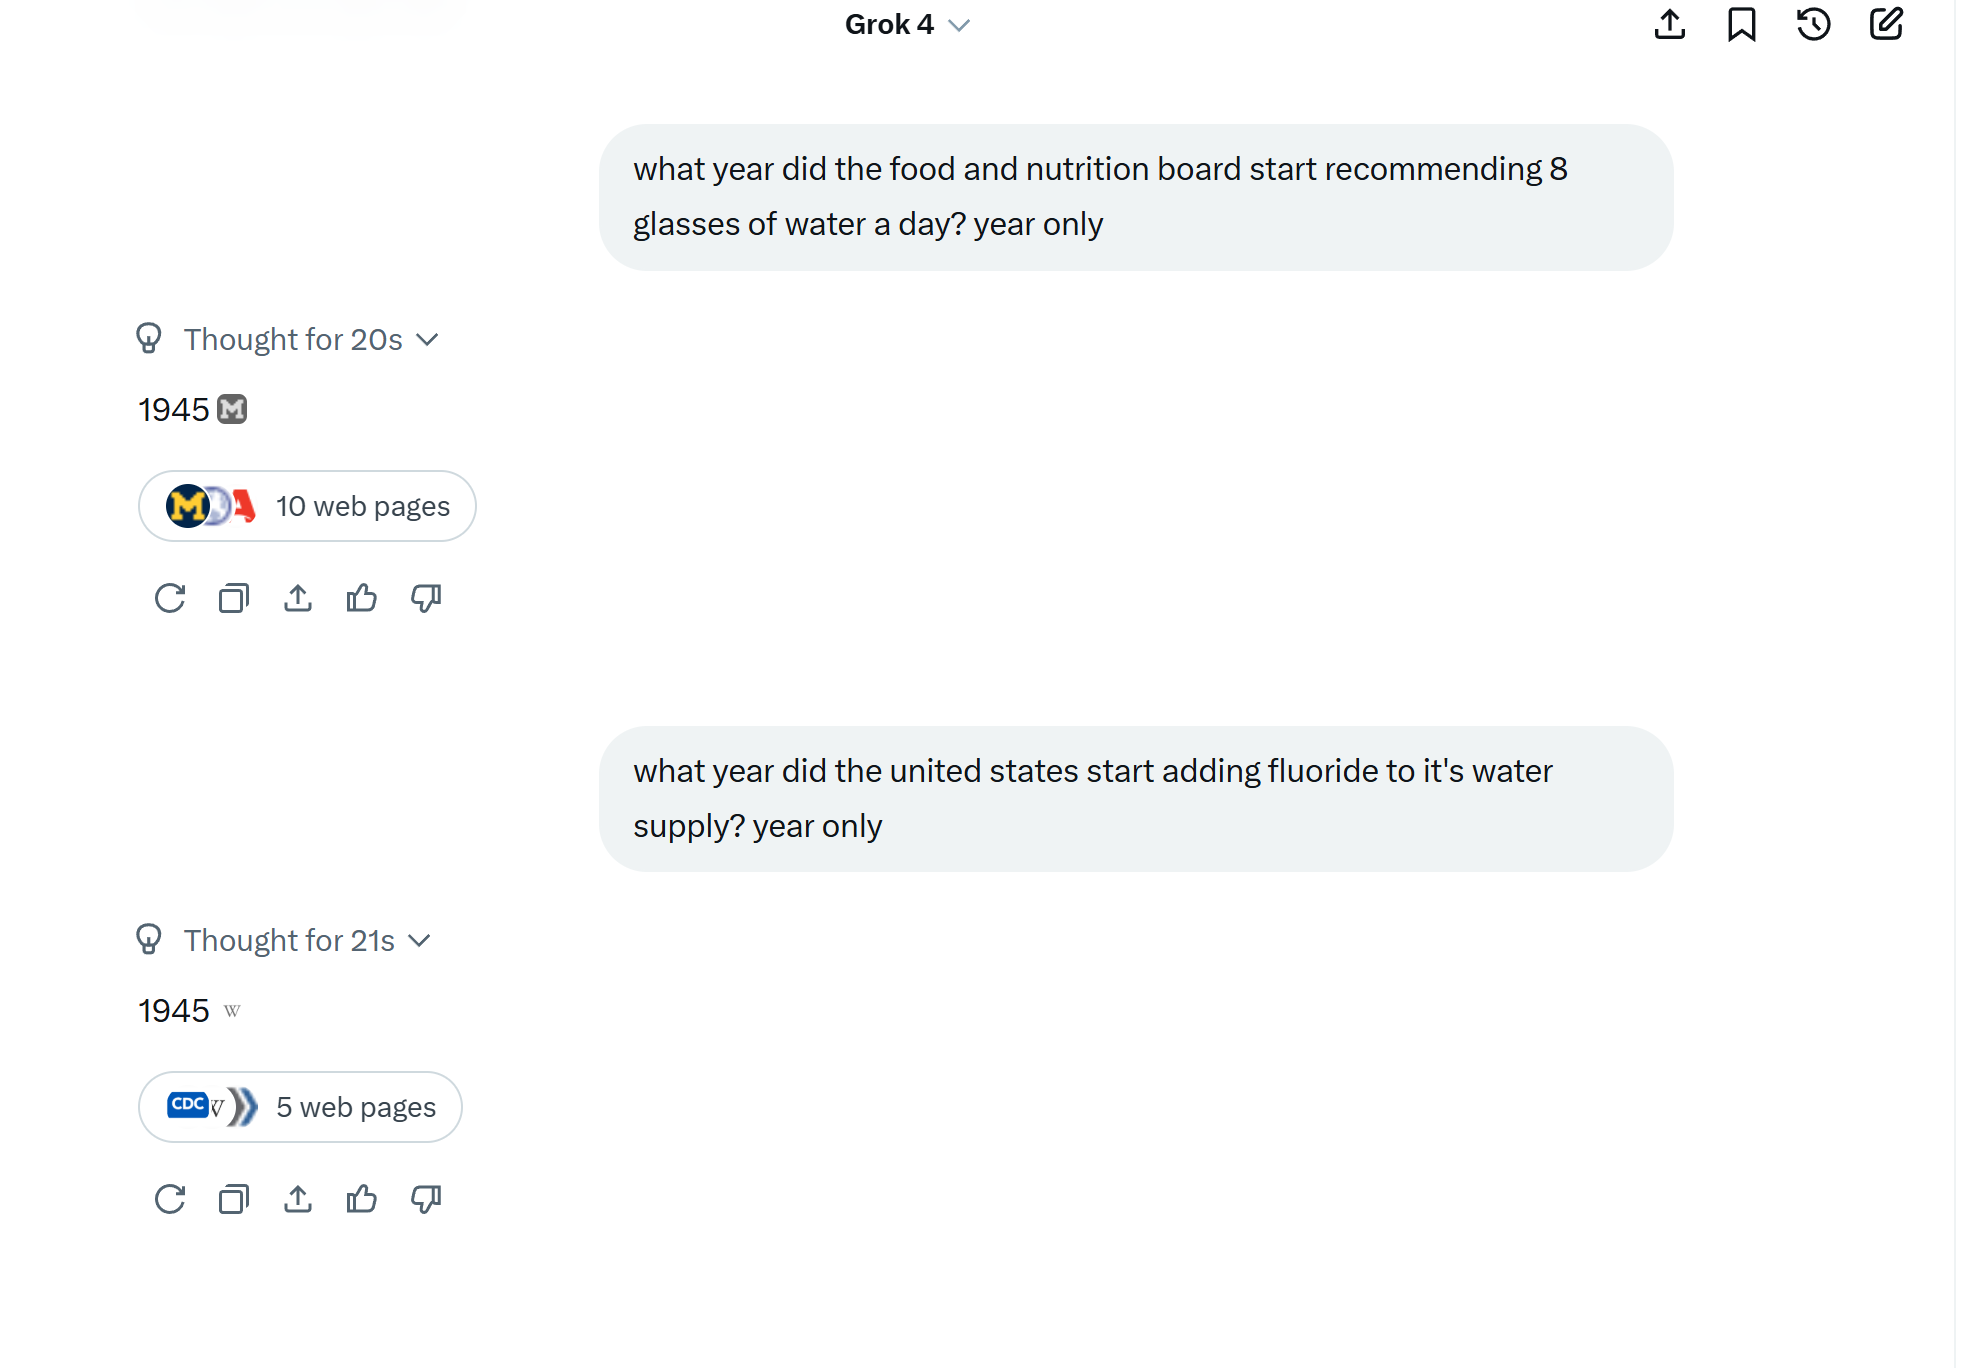1964x1368 pixels.
Task: Thumbs down the fluoride answer
Action: [x=426, y=1199]
